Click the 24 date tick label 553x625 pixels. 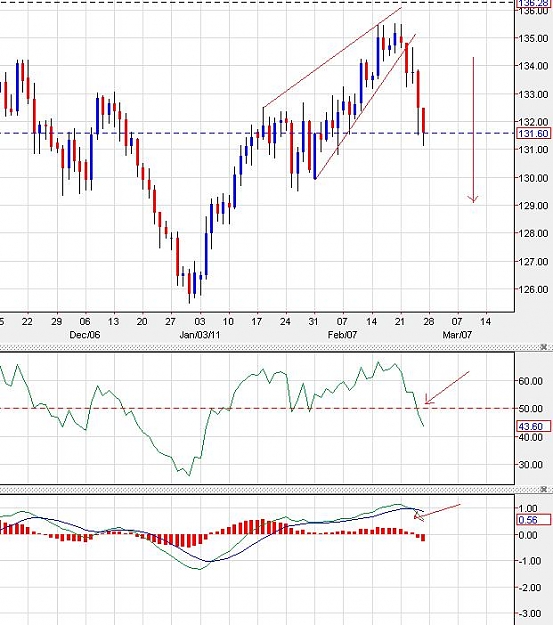point(285,321)
